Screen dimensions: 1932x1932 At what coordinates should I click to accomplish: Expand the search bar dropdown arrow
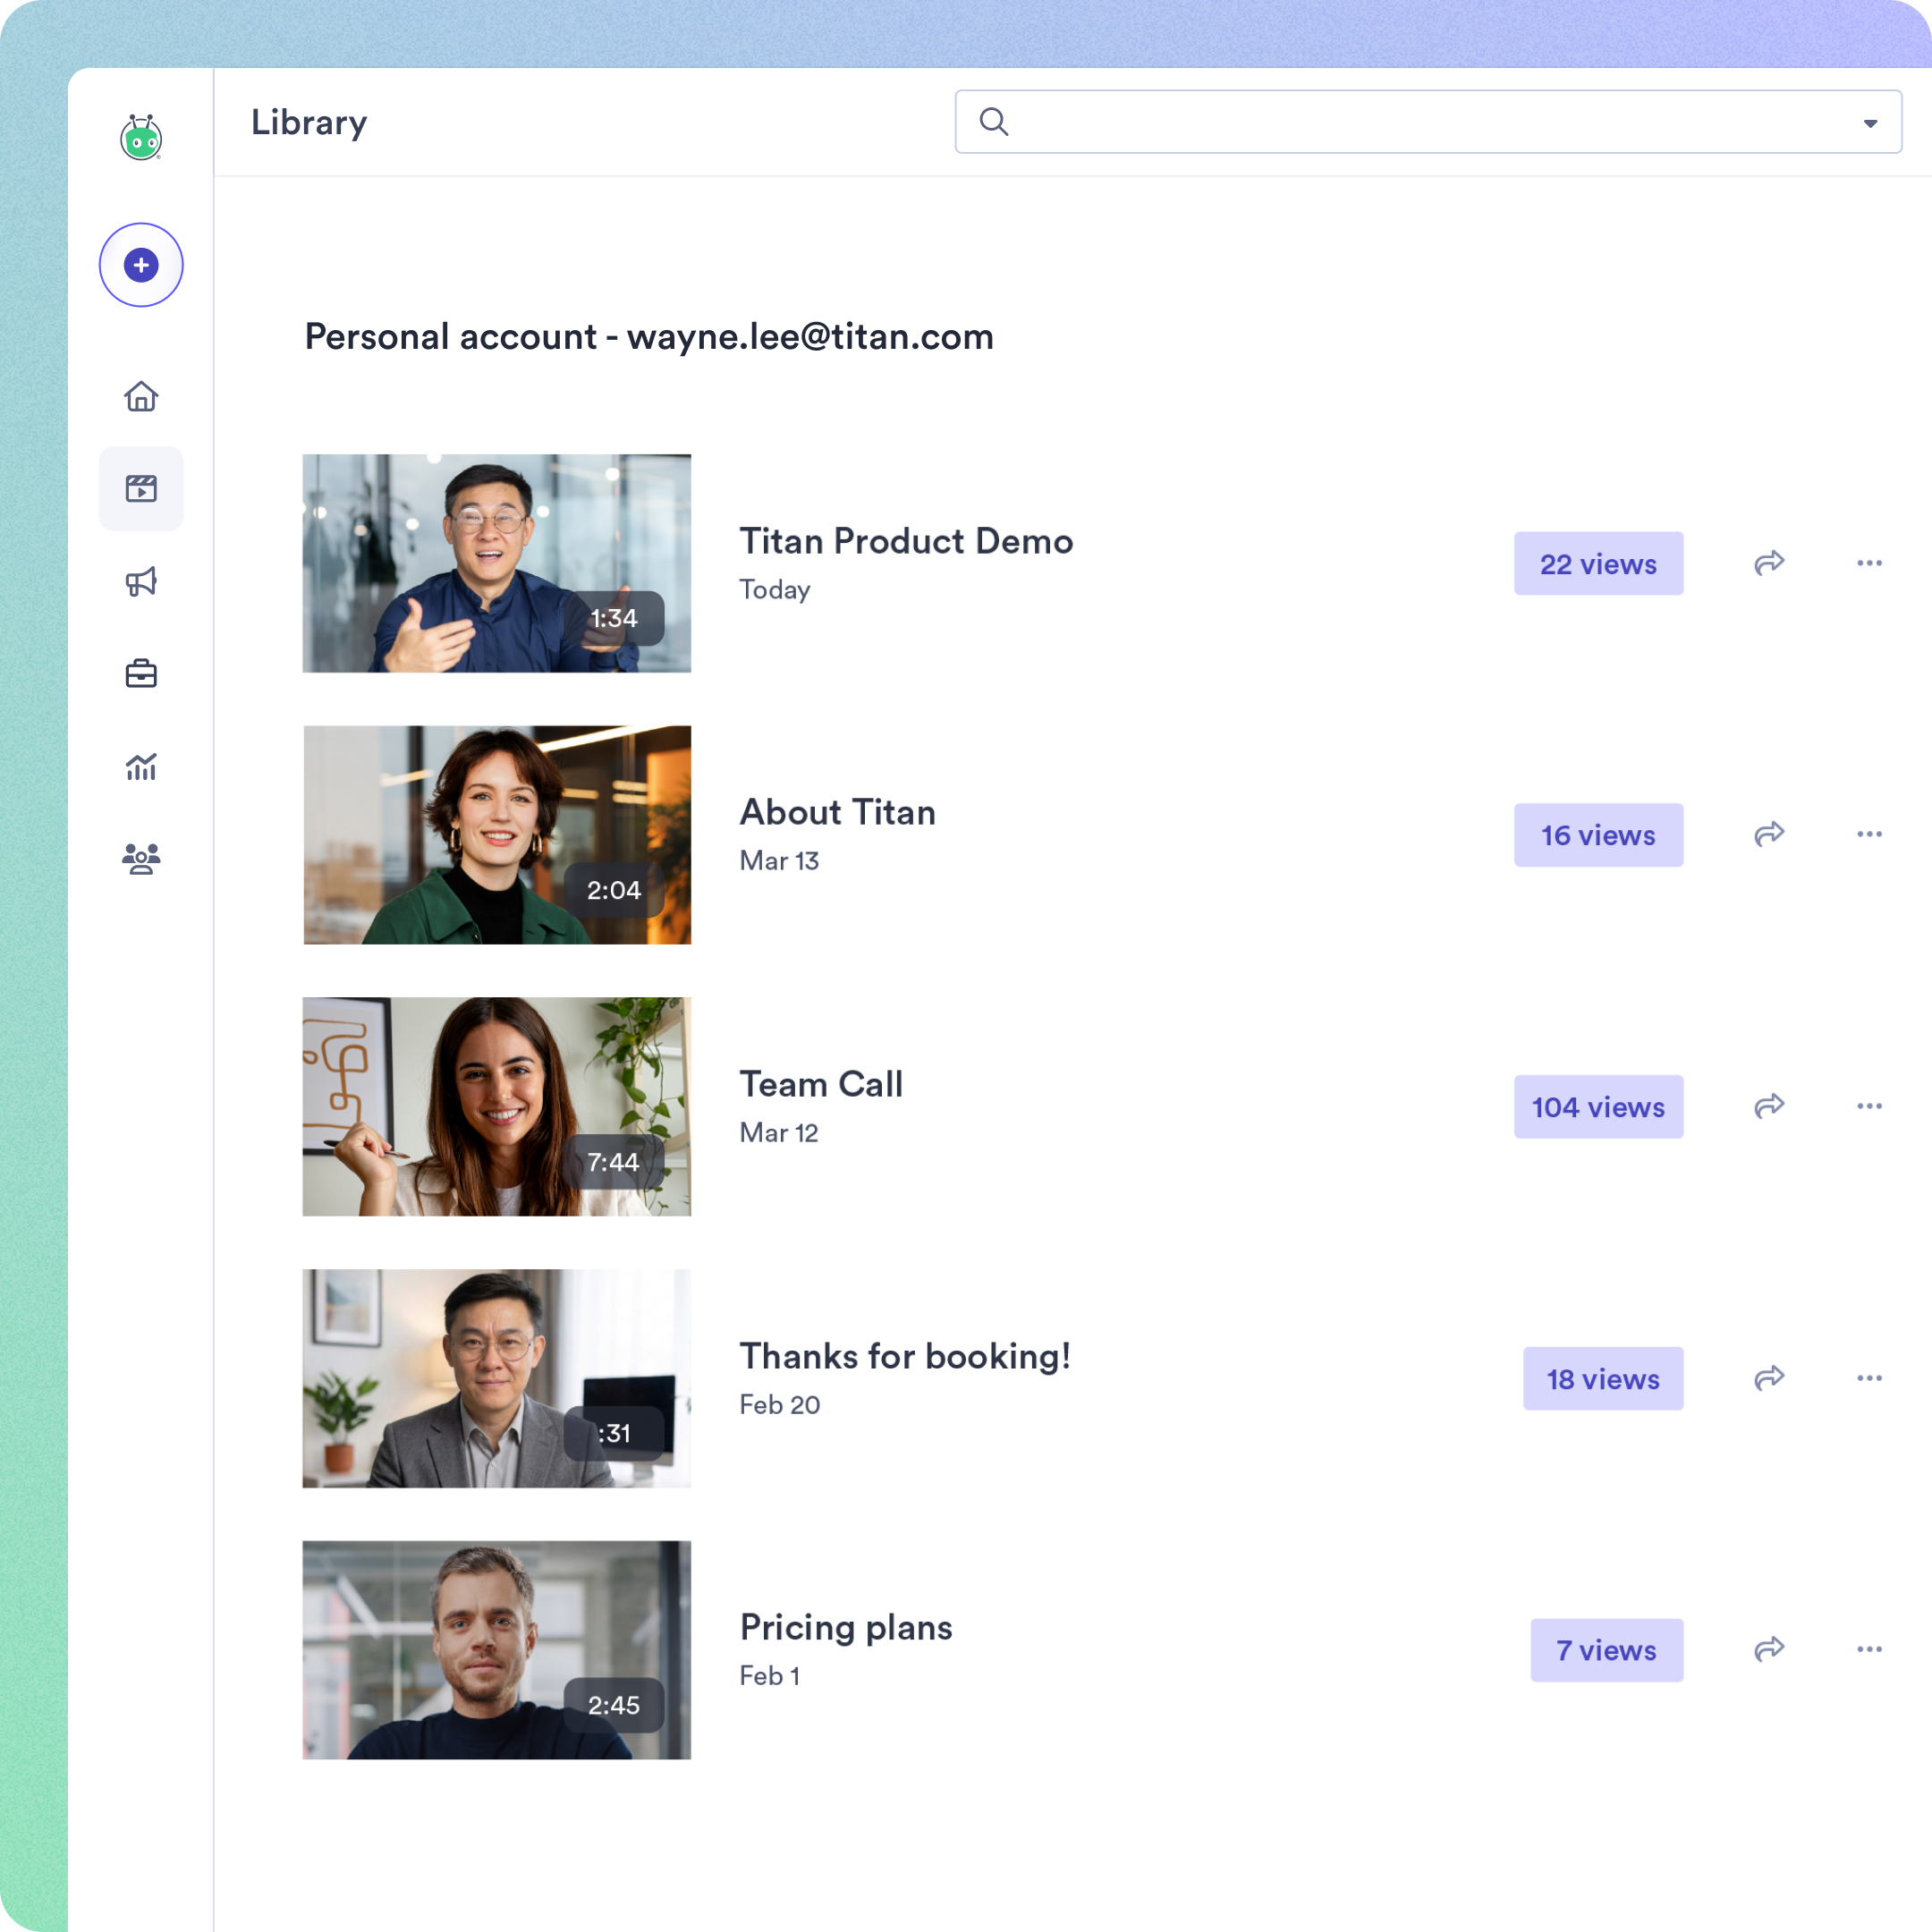click(1869, 123)
